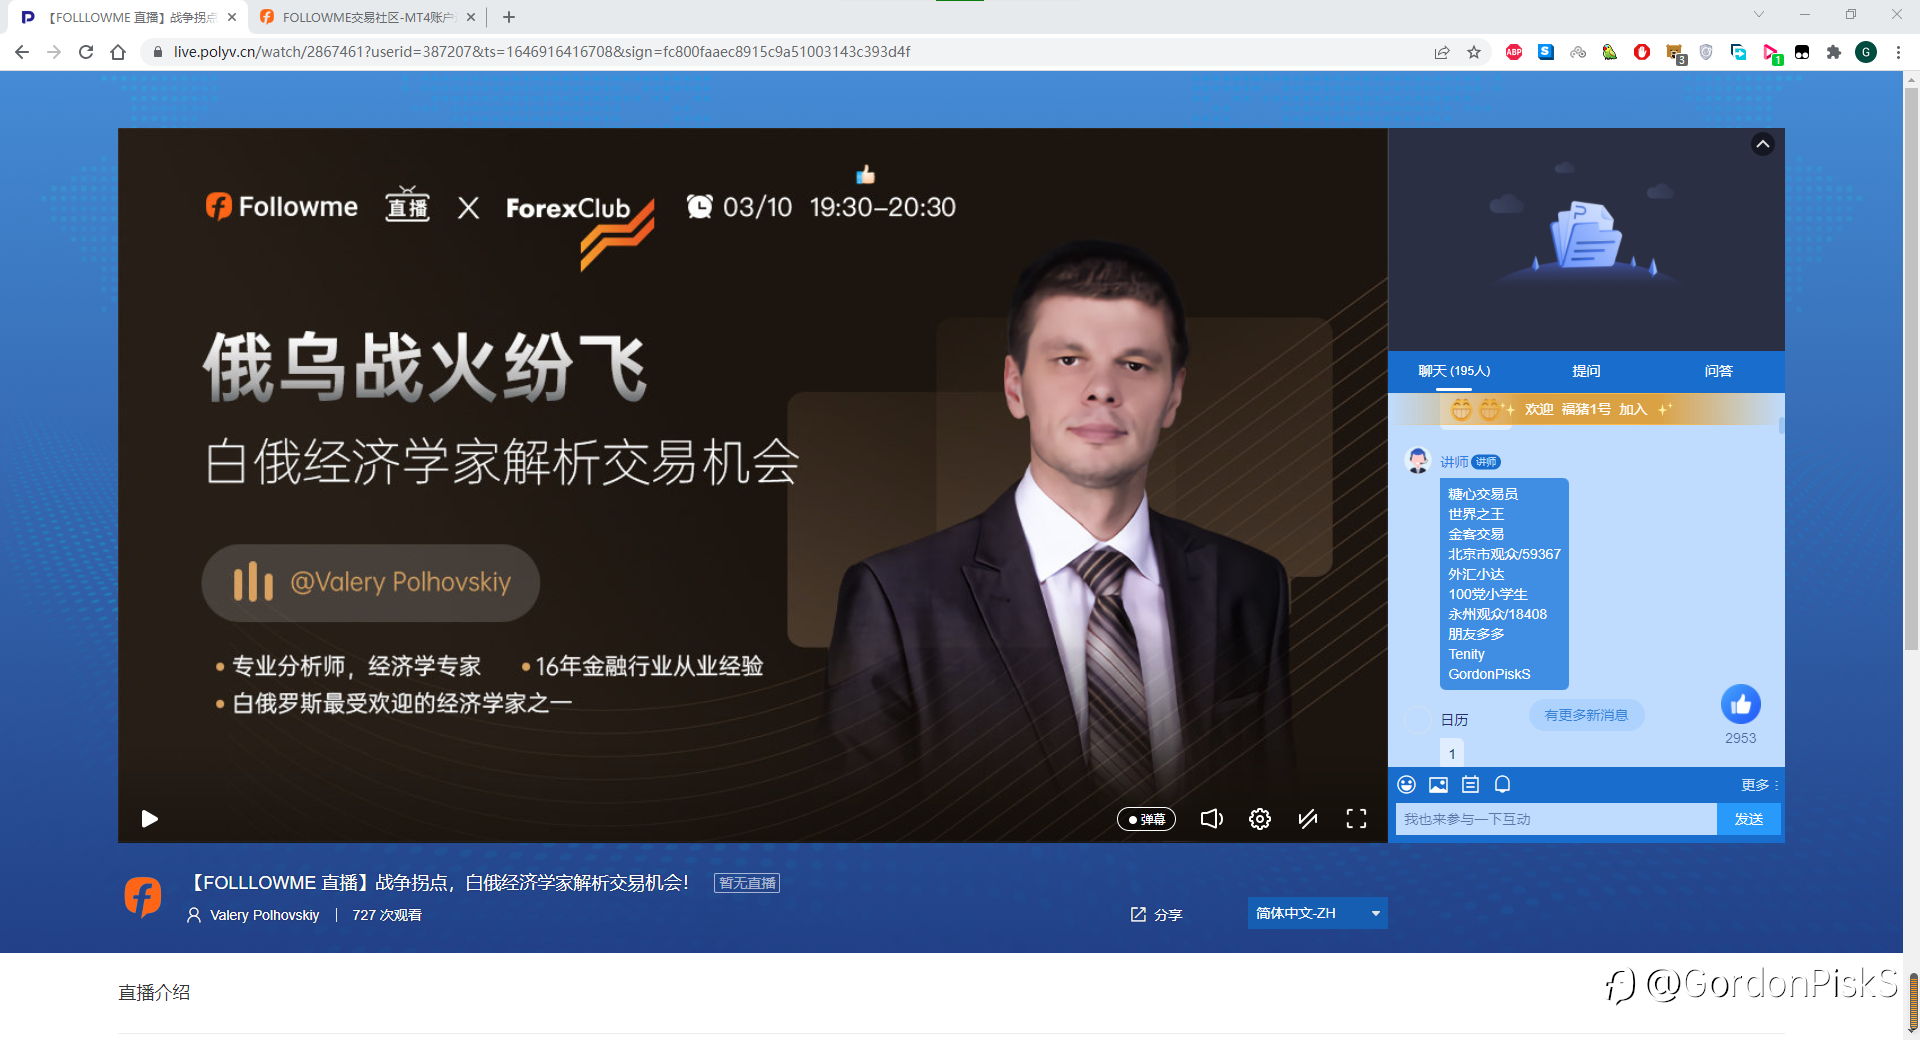This screenshot has height=1040, width=1920.
Task: Open the Extensions puzzle menu
Action: pyautogui.click(x=1834, y=52)
